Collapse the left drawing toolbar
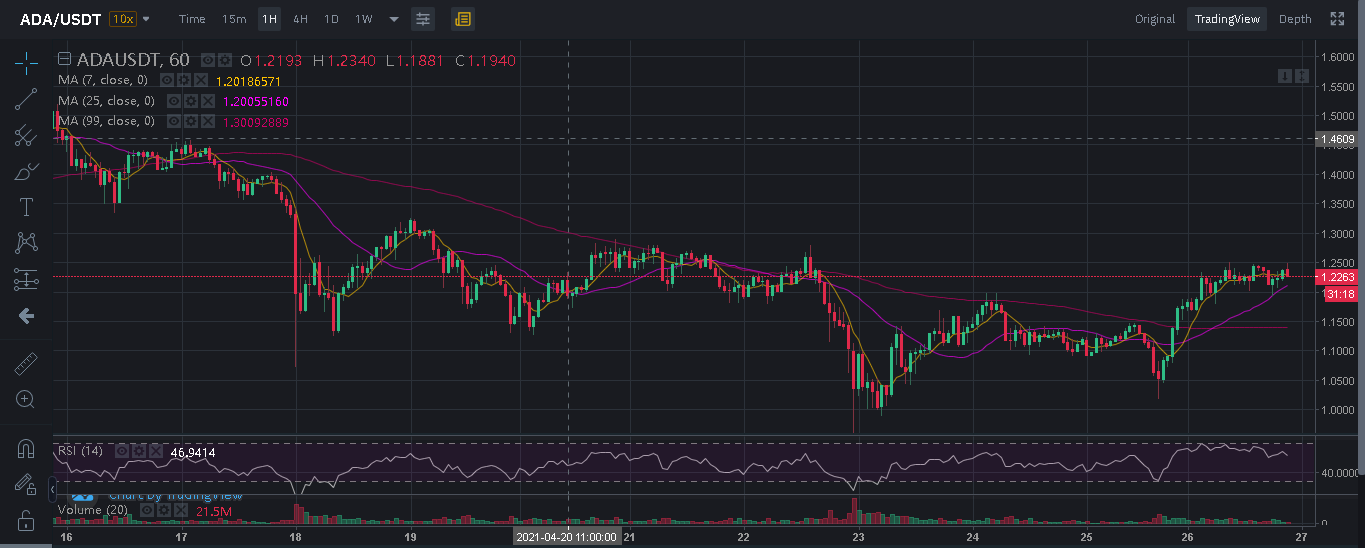The image size is (1365, 548). [52, 489]
